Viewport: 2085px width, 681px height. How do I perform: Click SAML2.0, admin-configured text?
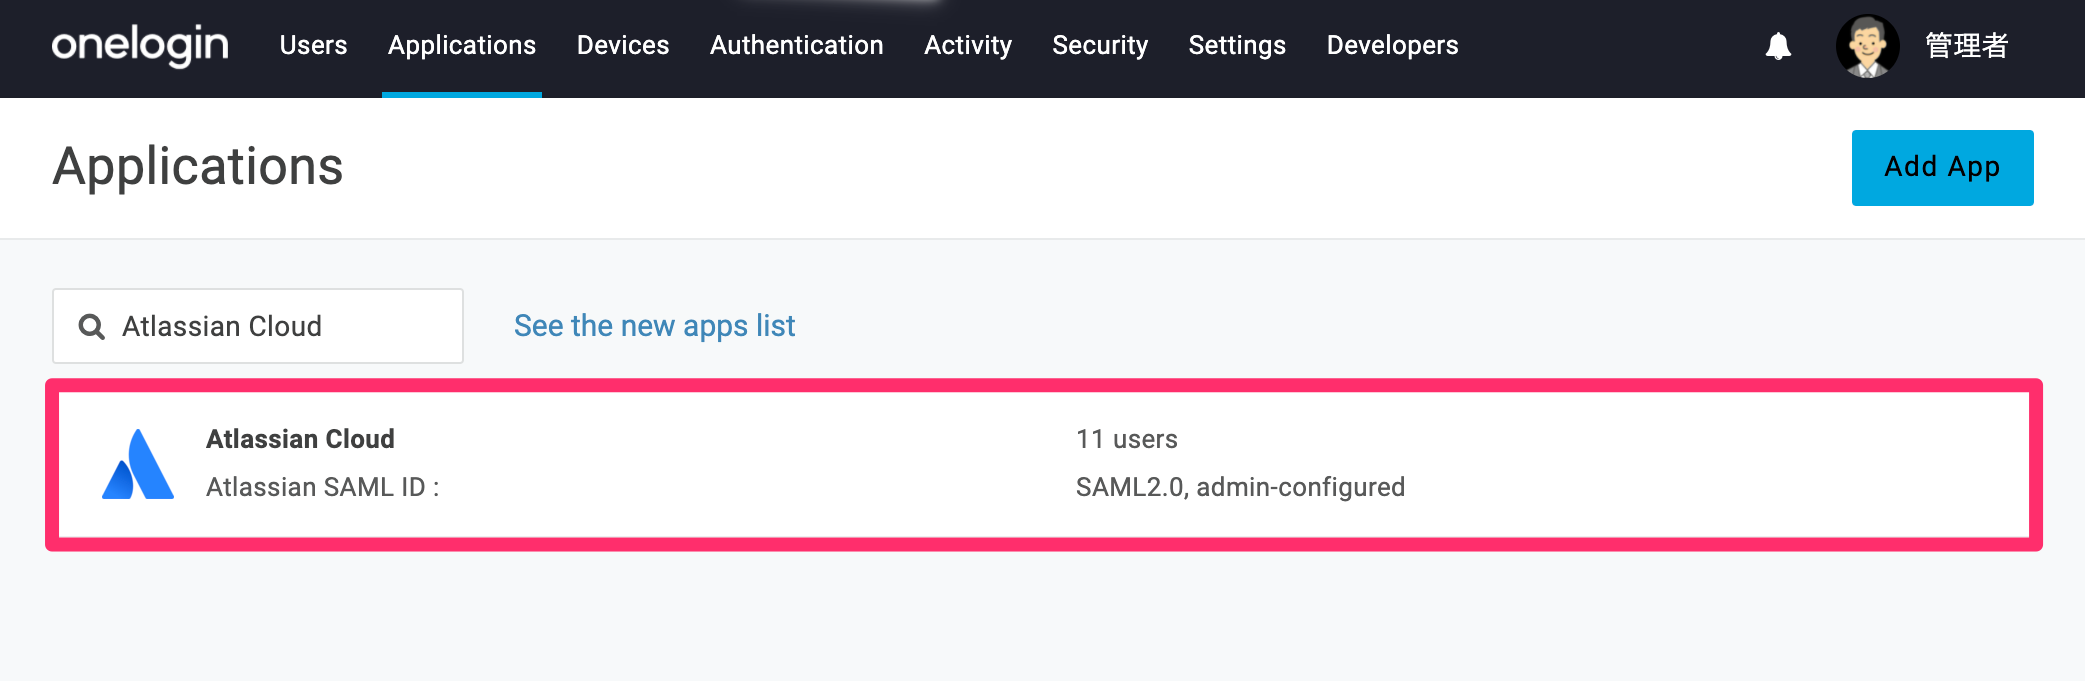[x=1240, y=487]
